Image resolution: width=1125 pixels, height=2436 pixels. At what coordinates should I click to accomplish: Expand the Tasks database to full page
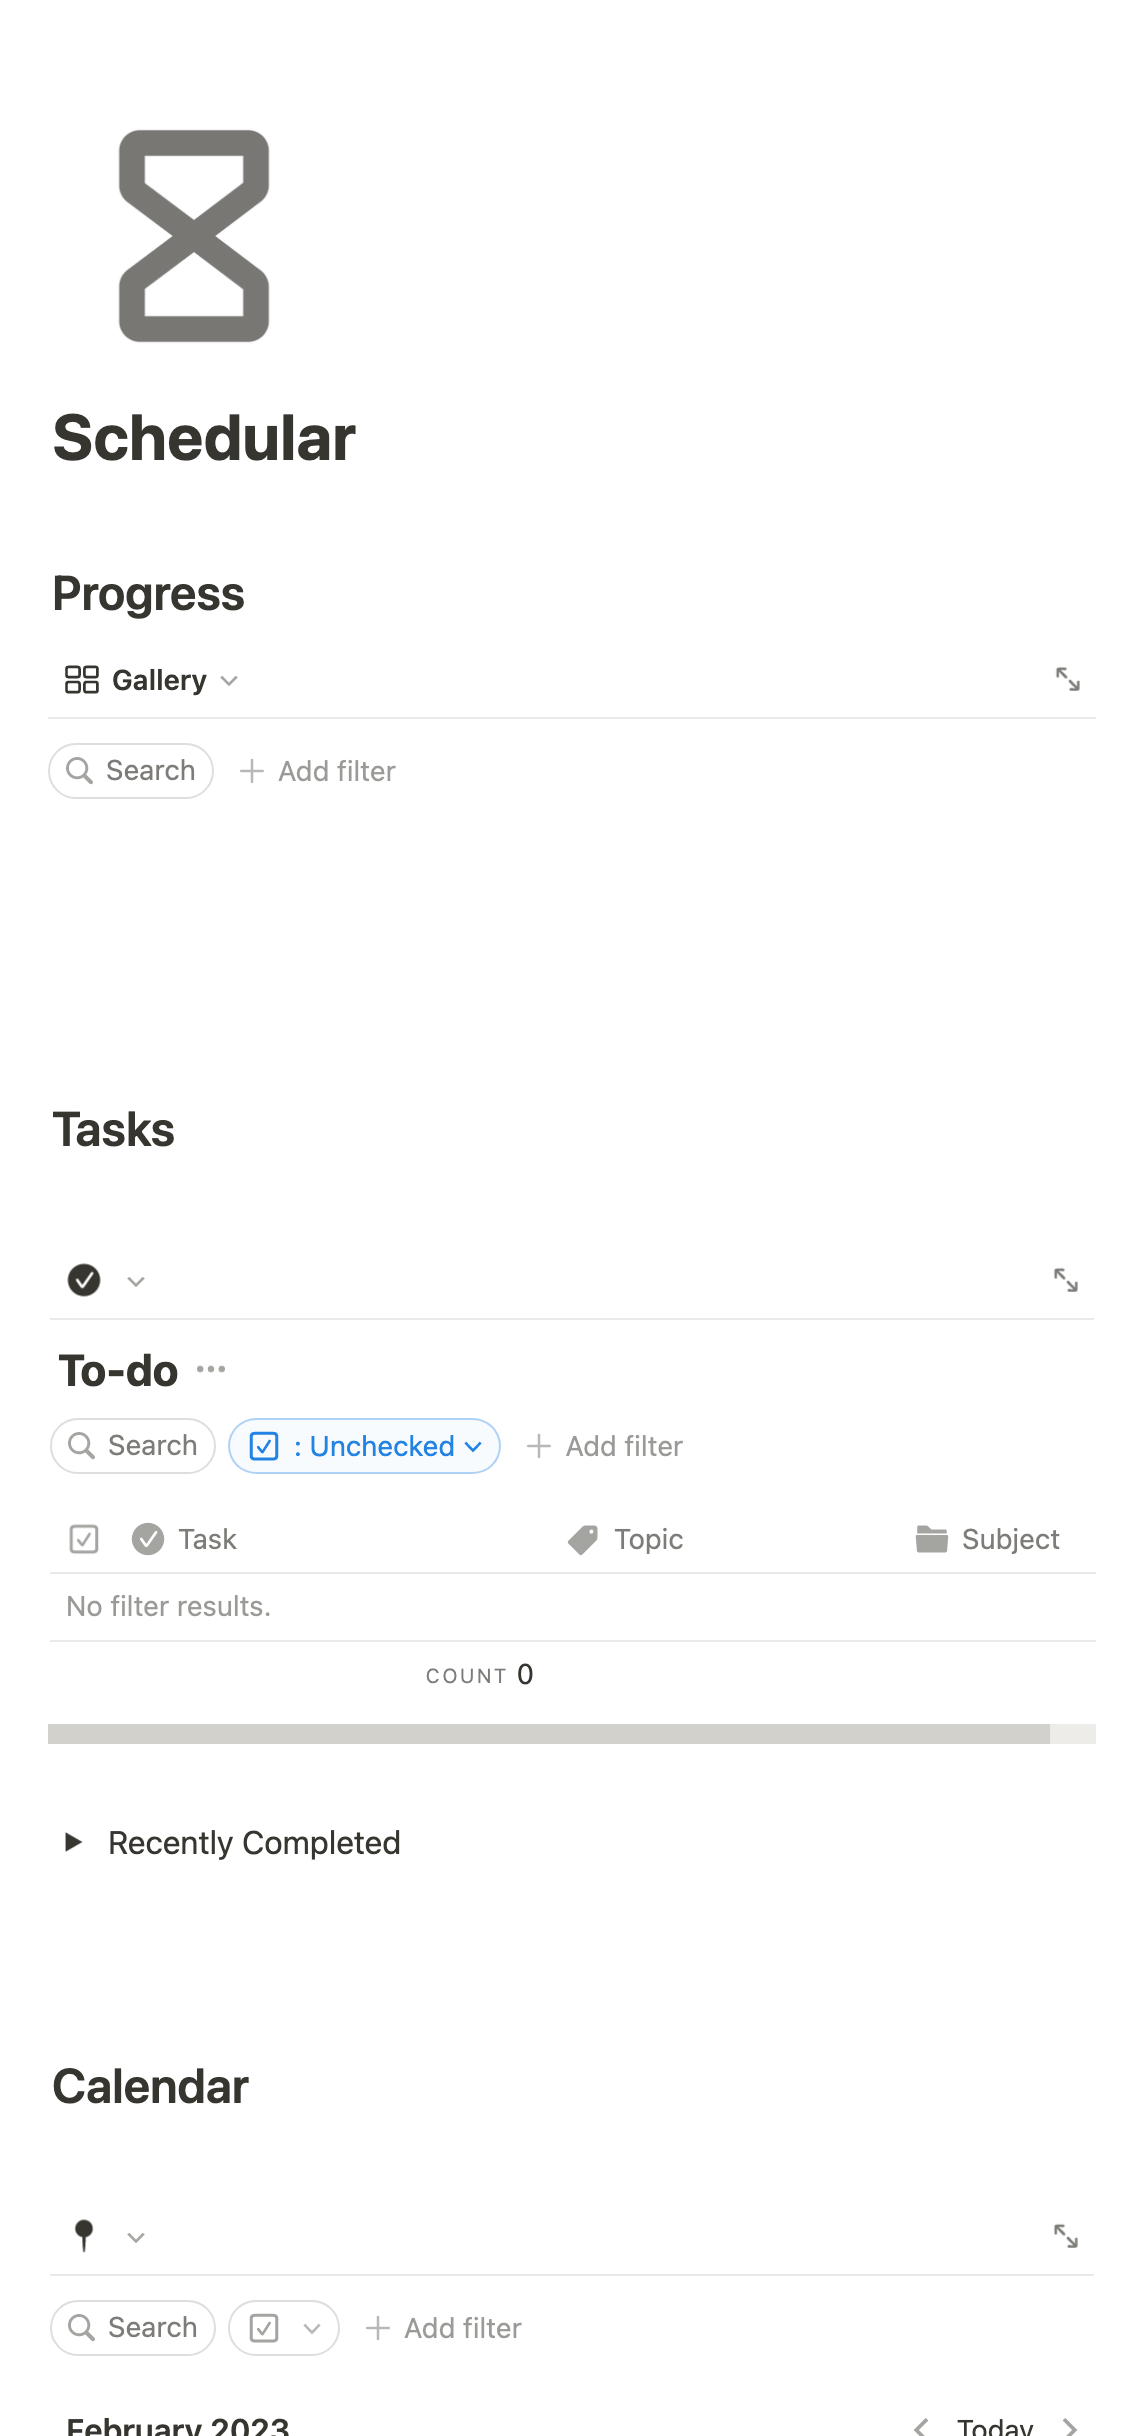(1065, 1280)
